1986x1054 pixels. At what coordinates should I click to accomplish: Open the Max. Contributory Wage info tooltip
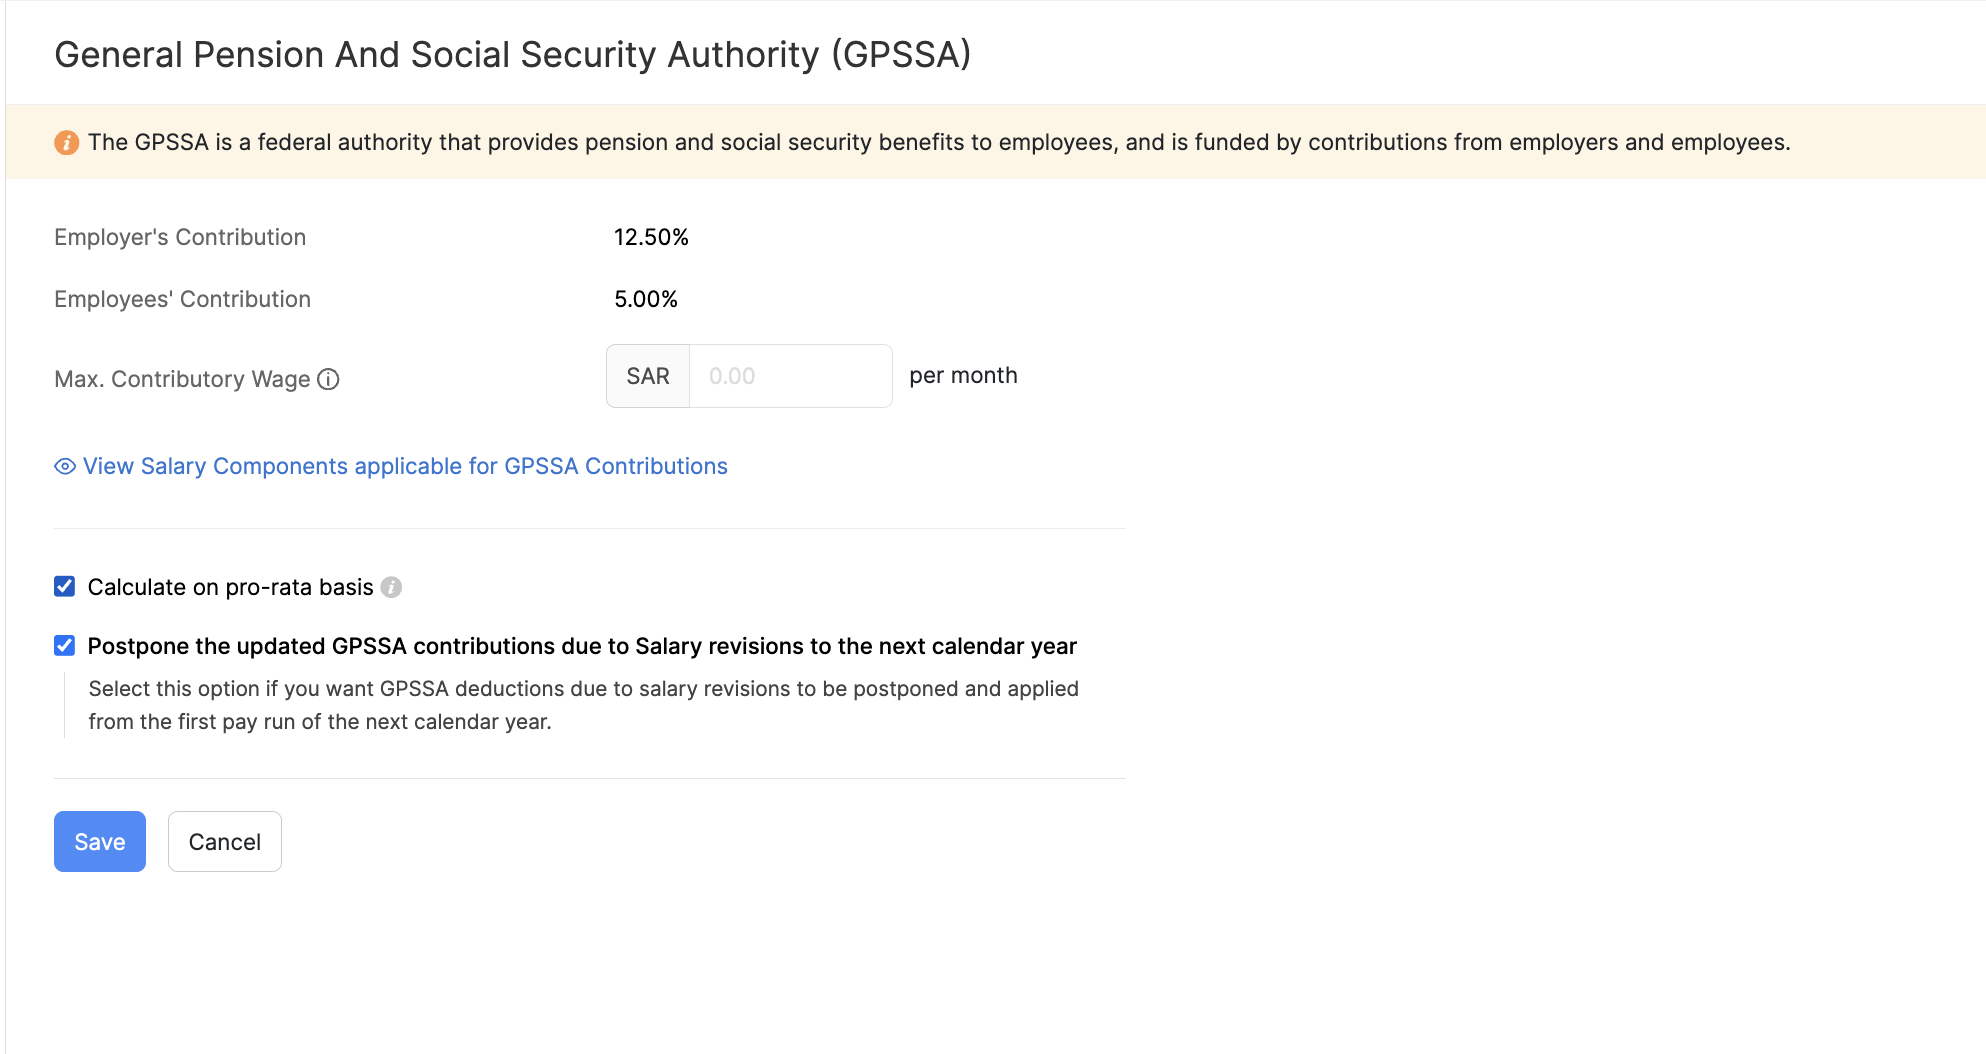click(330, 379)
